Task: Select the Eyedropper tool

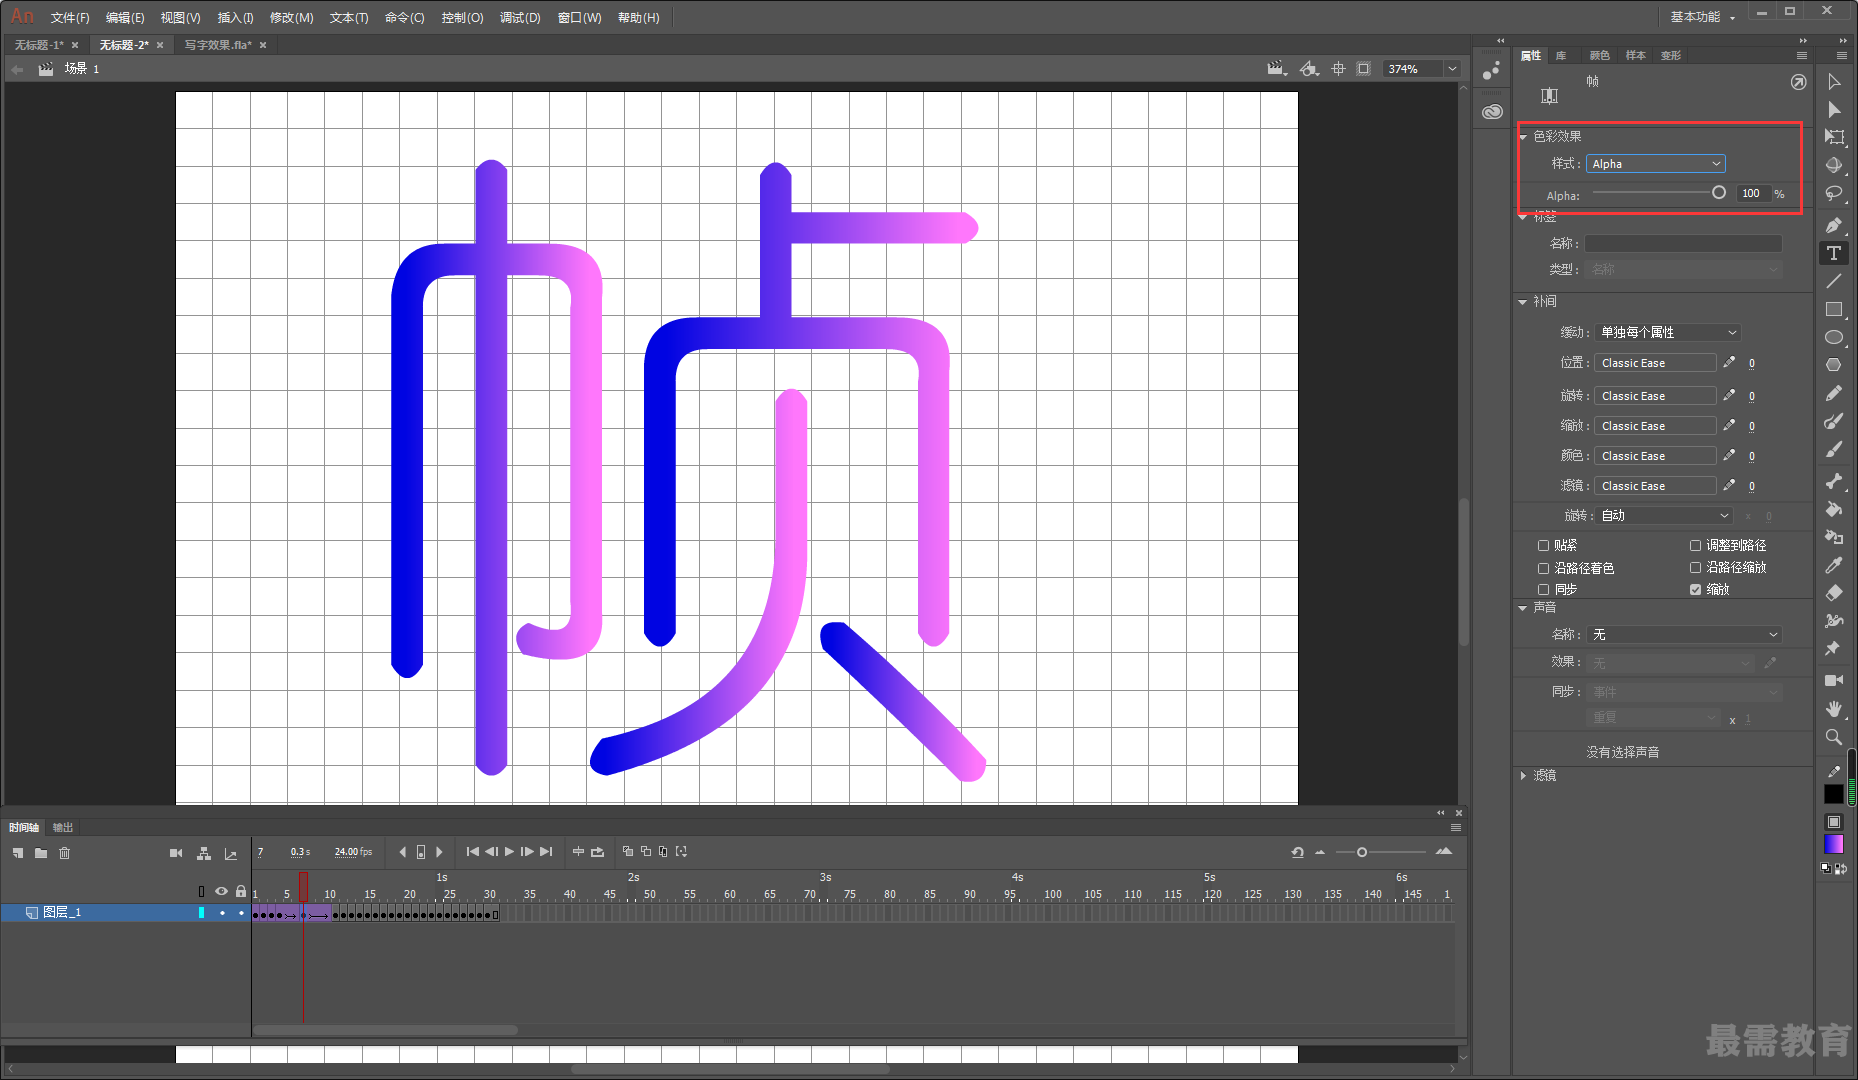Action: [1834, 565]
